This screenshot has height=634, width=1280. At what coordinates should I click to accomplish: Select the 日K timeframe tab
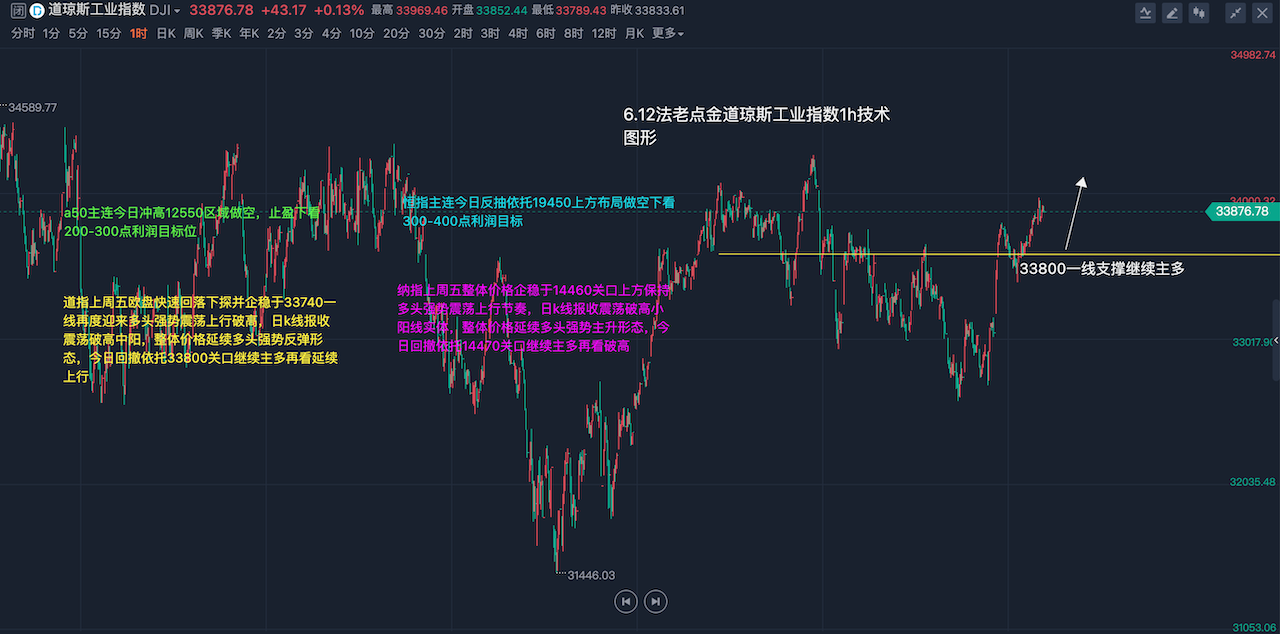pos(165,33)
